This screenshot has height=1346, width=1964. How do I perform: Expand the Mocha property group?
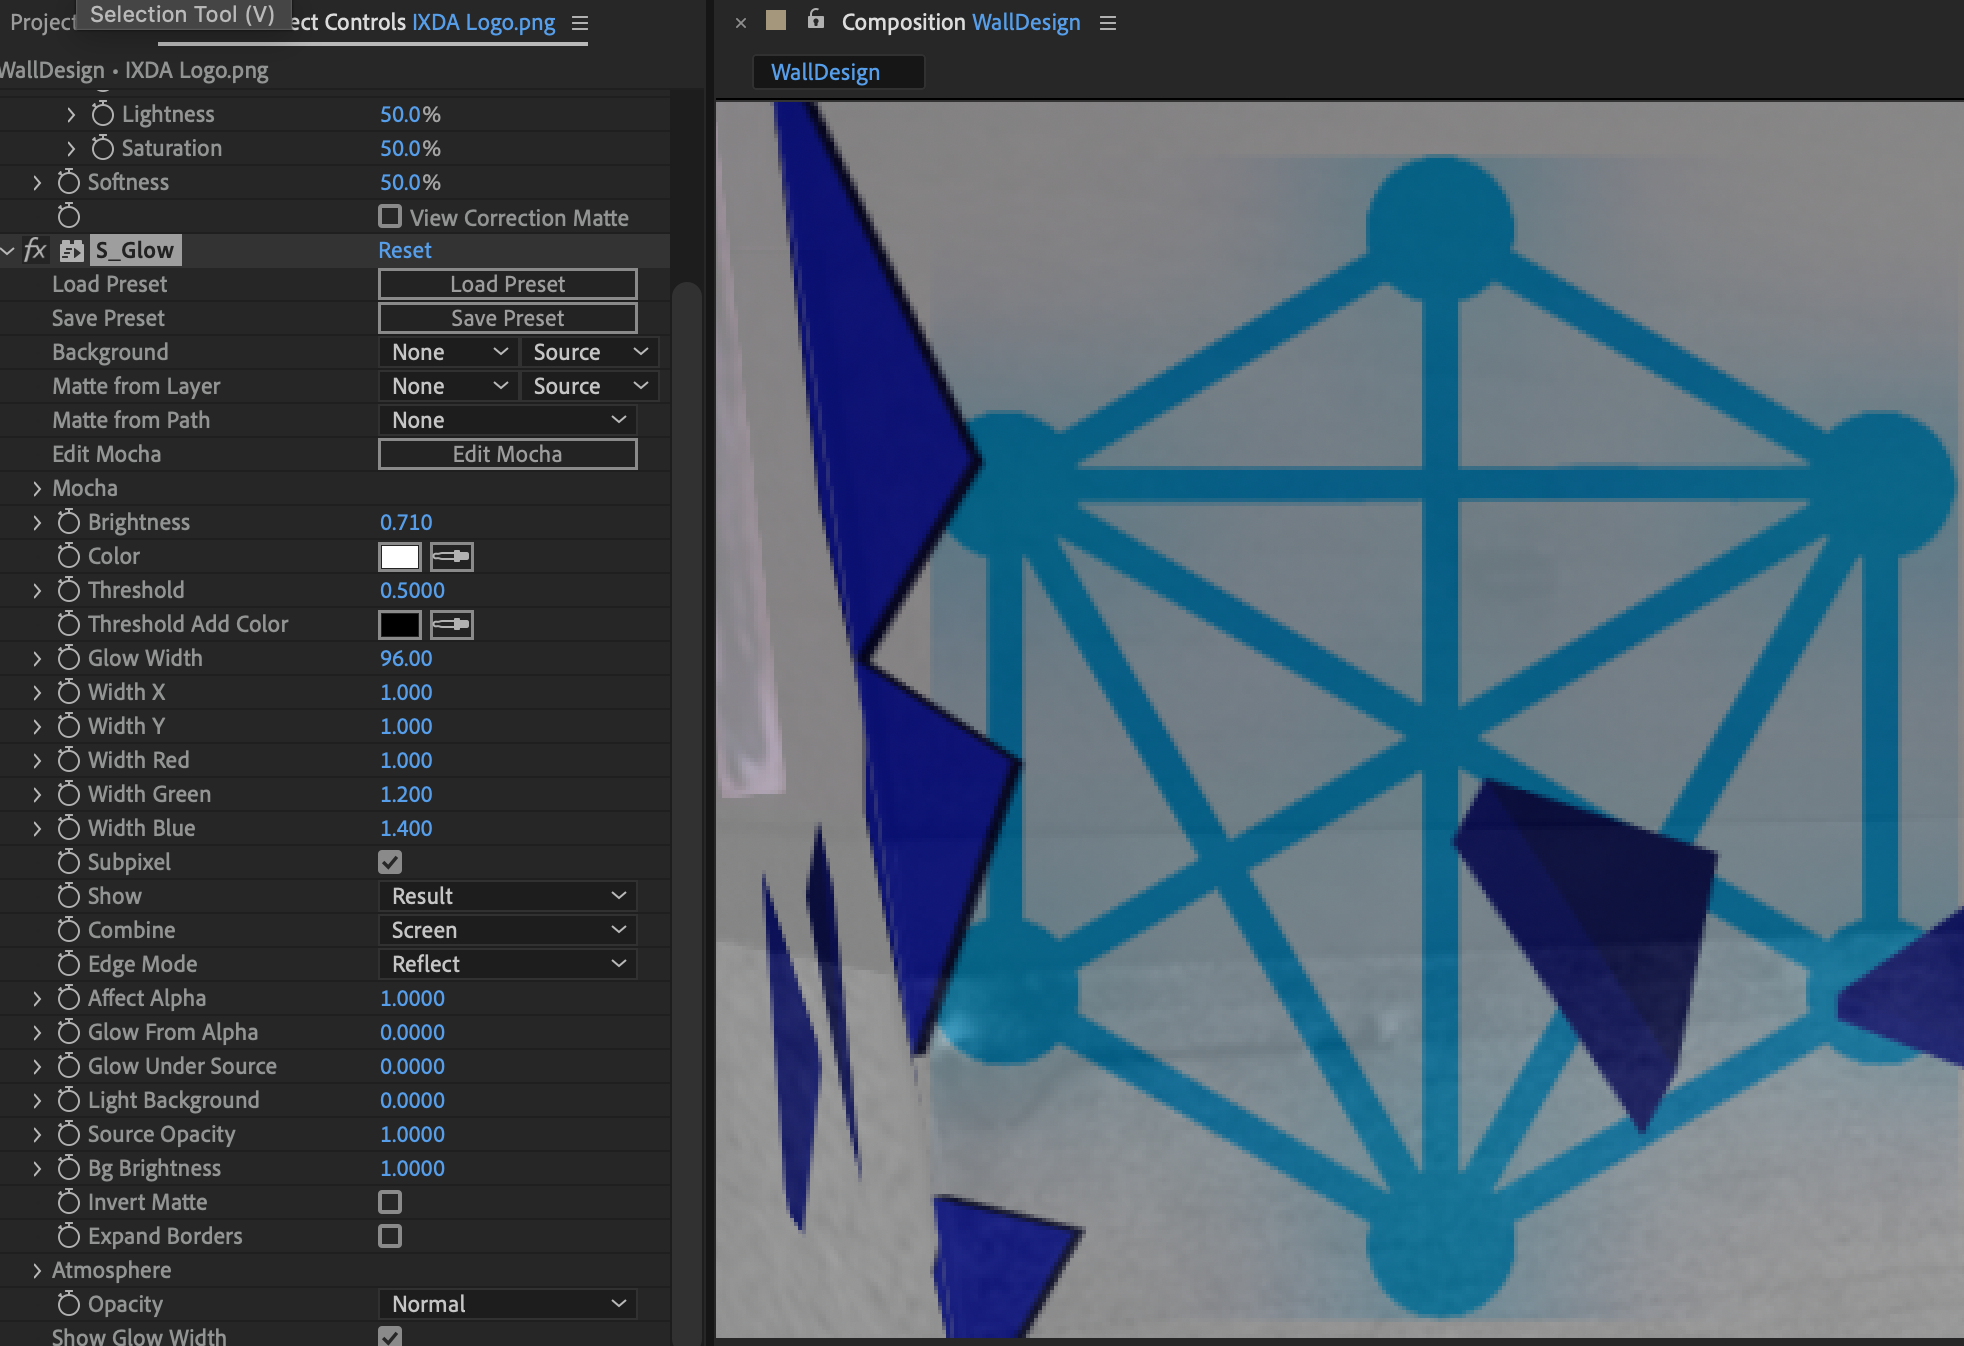pos(36,488)
